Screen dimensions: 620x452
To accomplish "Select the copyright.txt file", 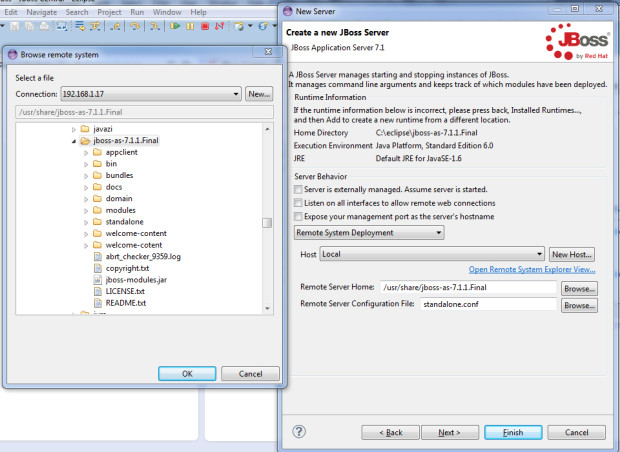I will tap(127, 268).
